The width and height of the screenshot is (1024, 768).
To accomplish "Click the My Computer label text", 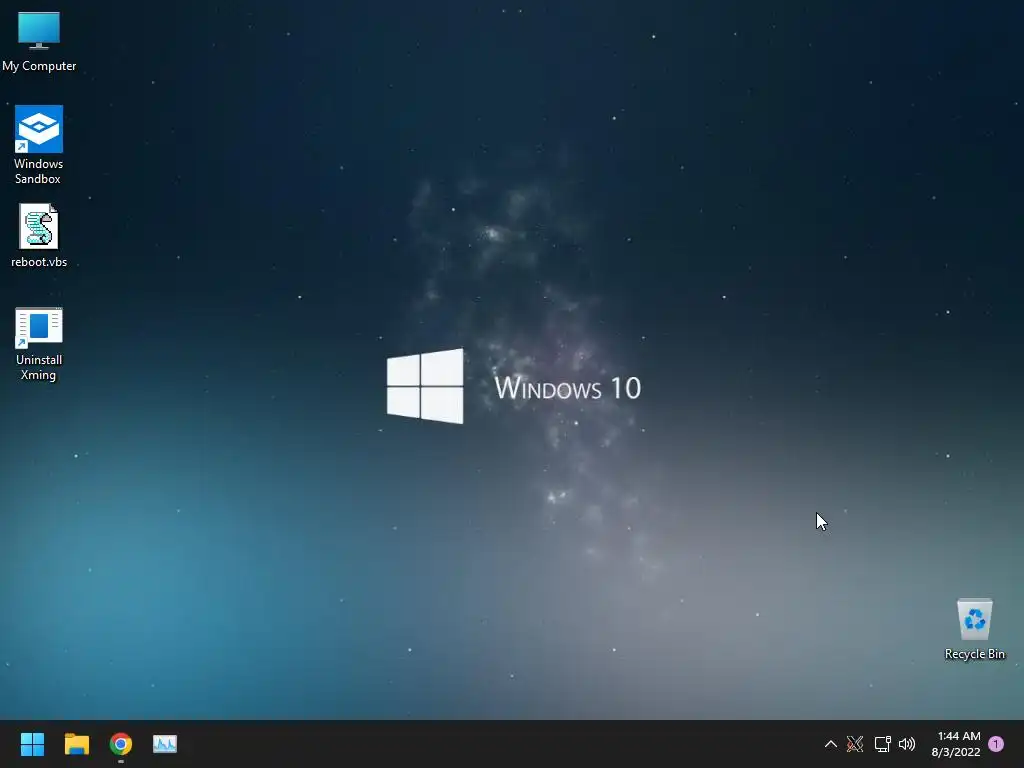I will [x=39, y=66].
